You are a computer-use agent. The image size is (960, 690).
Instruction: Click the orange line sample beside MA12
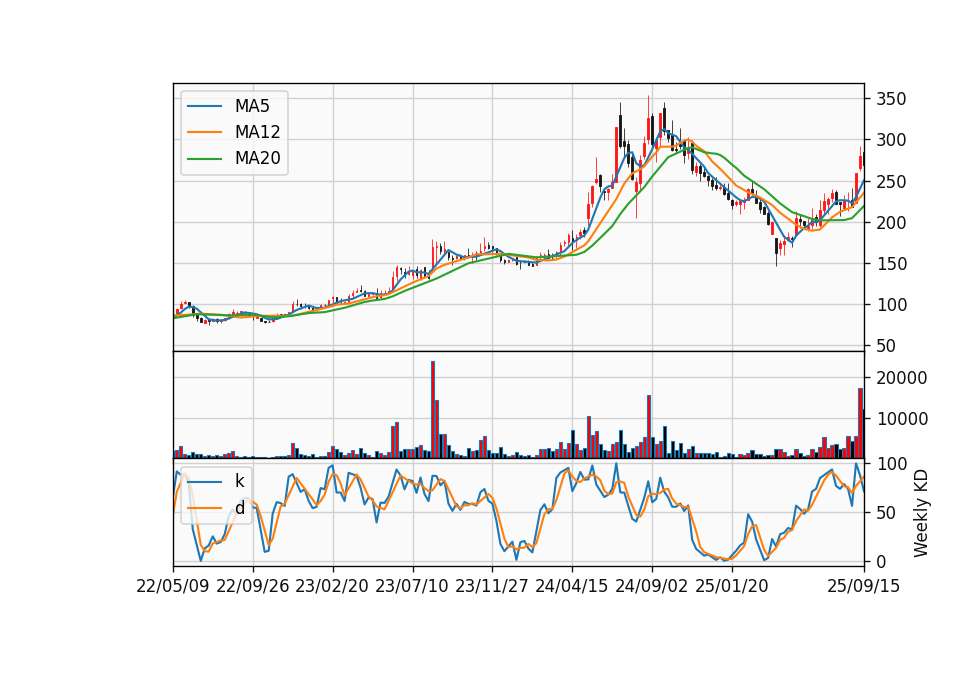[x=204, y=132]
